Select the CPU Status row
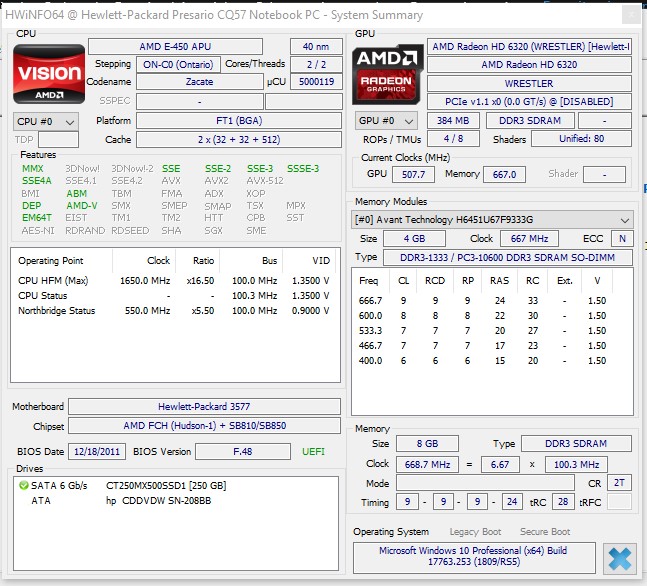This screenshot has height=586, width=647. (x=174, y=295)
